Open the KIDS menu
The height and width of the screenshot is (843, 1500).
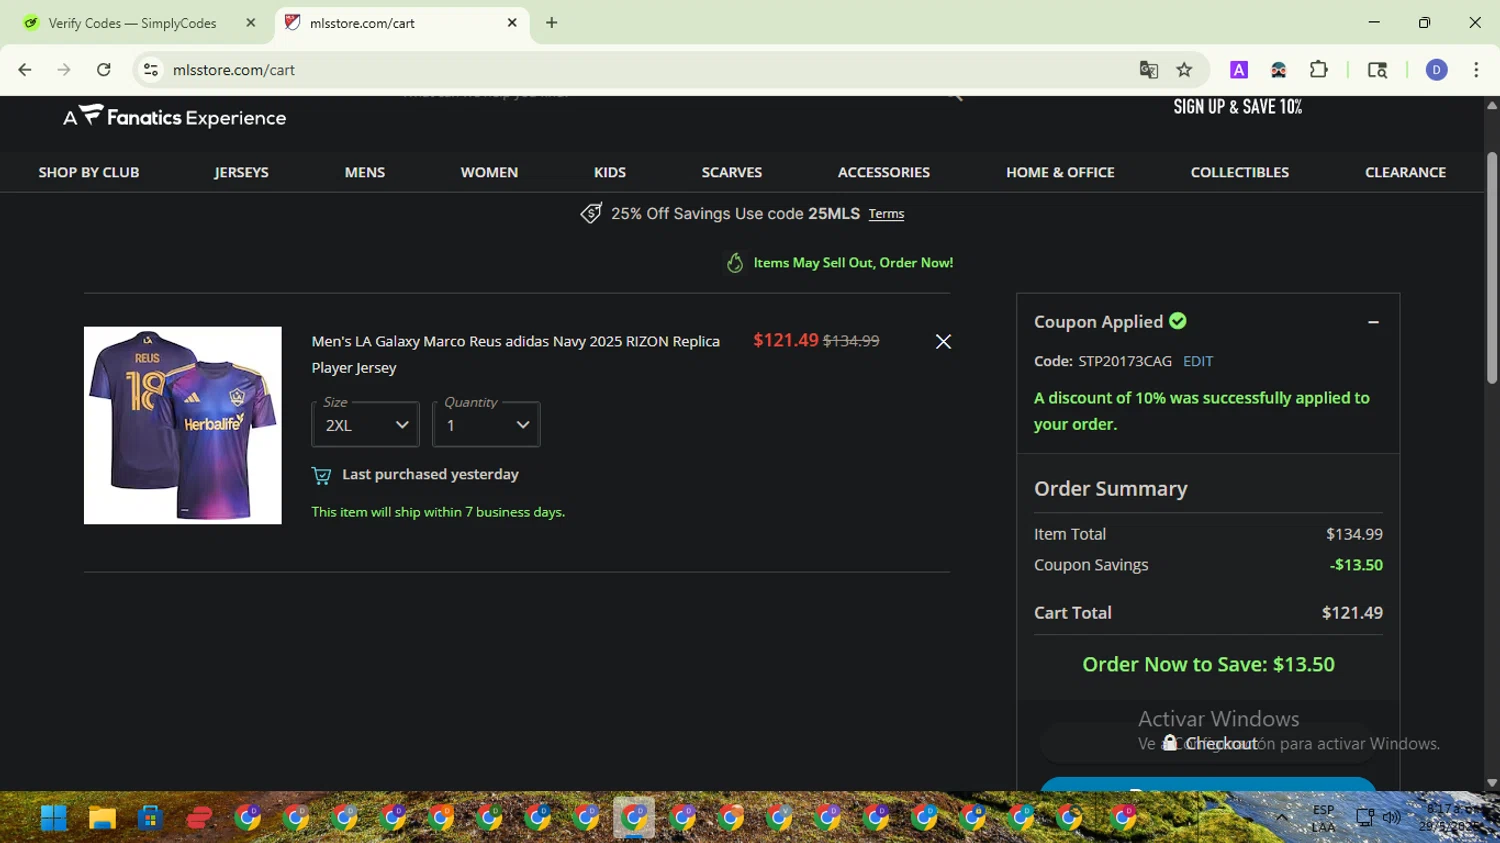[x=610, y=172]
